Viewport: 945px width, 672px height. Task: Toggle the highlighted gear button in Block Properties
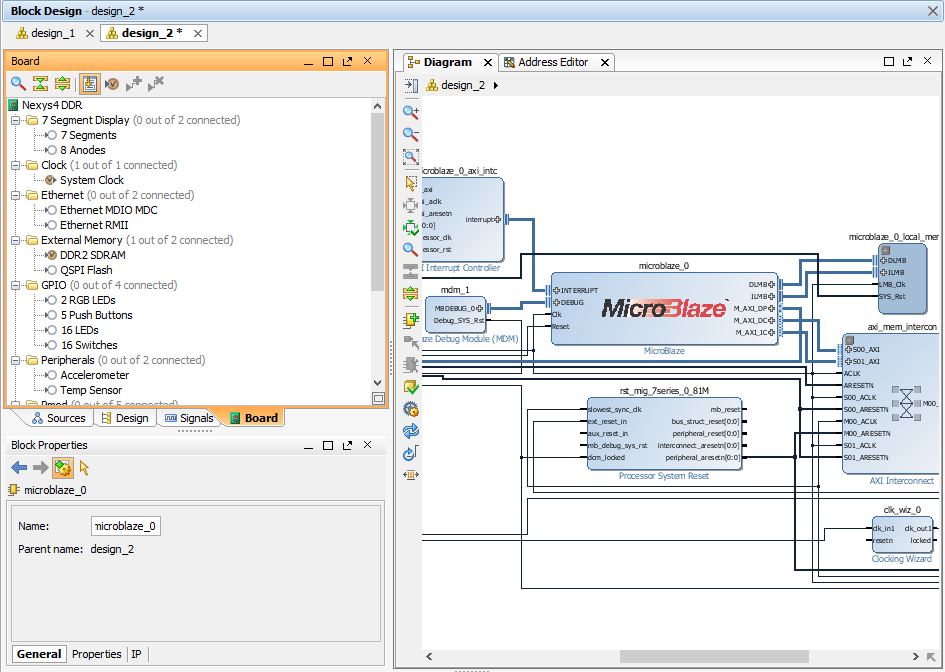pyautogui.click(x=63, y=468)
